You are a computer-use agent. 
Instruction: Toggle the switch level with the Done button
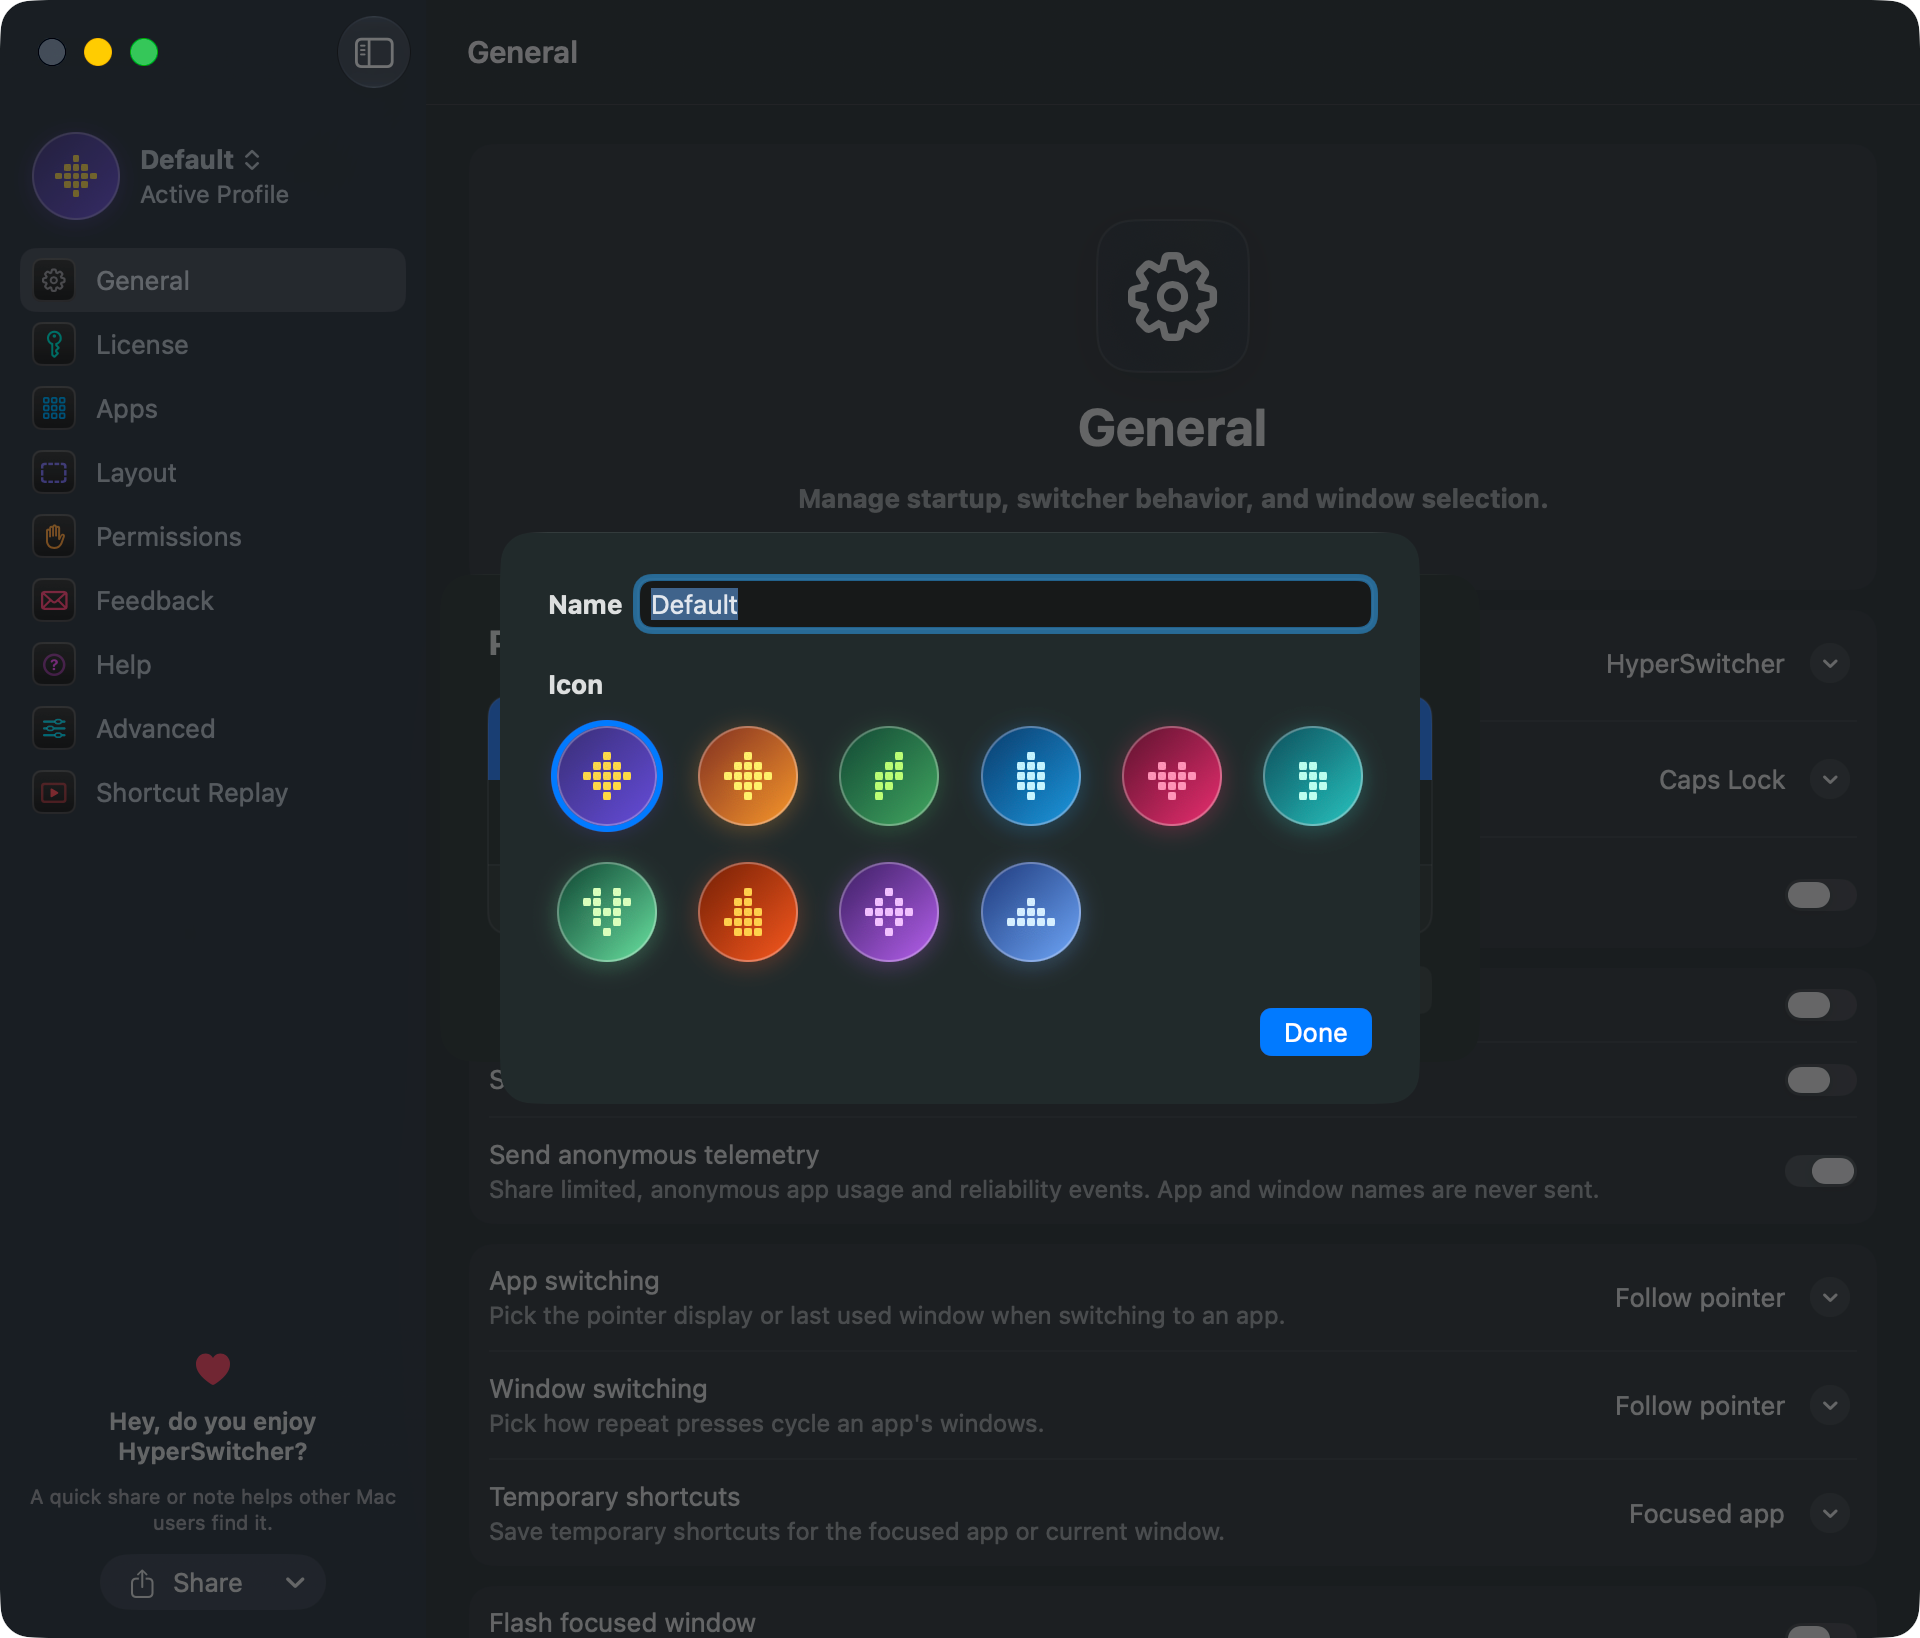click(x=1820, y=1005)
